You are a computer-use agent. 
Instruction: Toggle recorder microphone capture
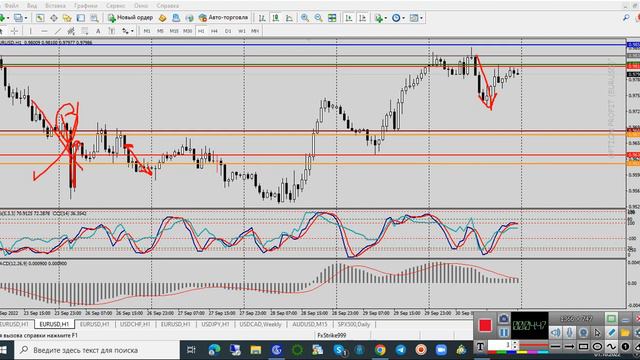click(x=569, y=333)
